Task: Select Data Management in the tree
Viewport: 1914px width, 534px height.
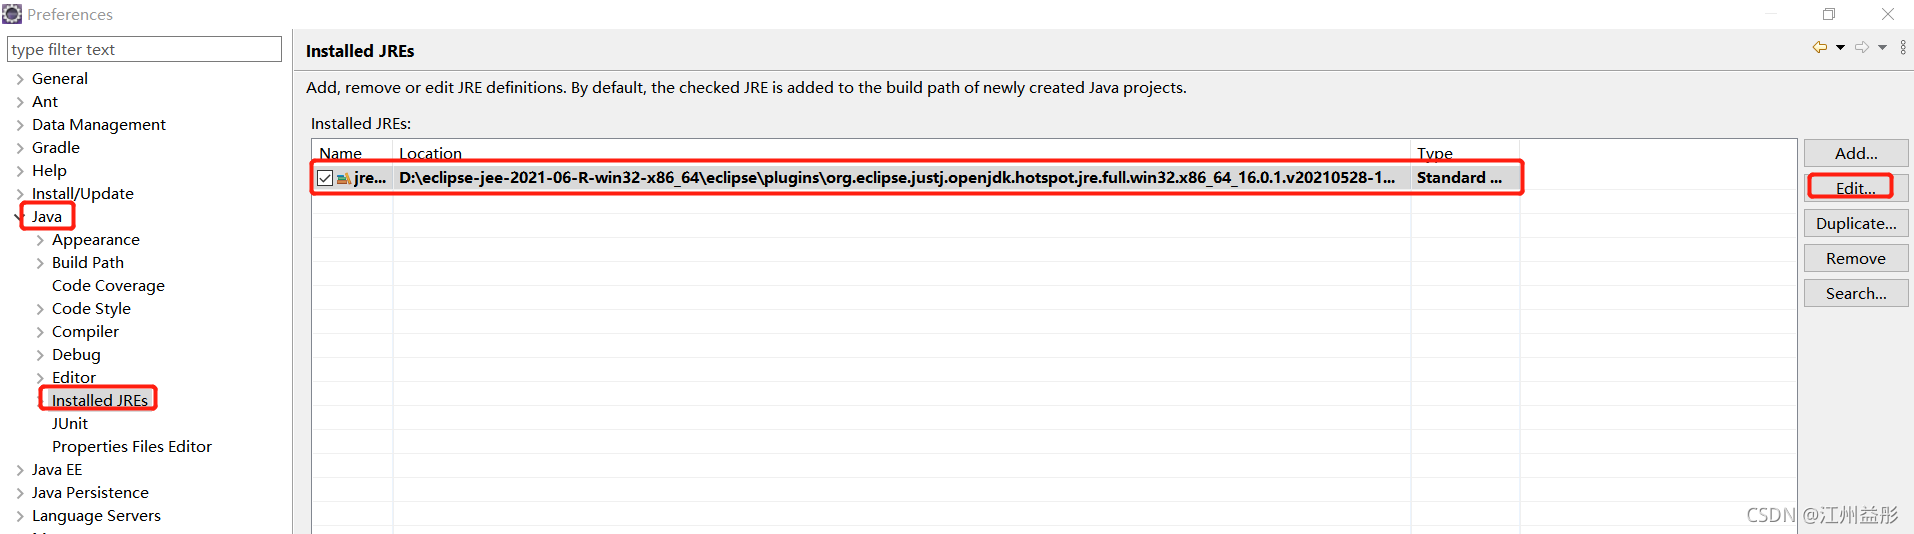Action: point(99,124)
